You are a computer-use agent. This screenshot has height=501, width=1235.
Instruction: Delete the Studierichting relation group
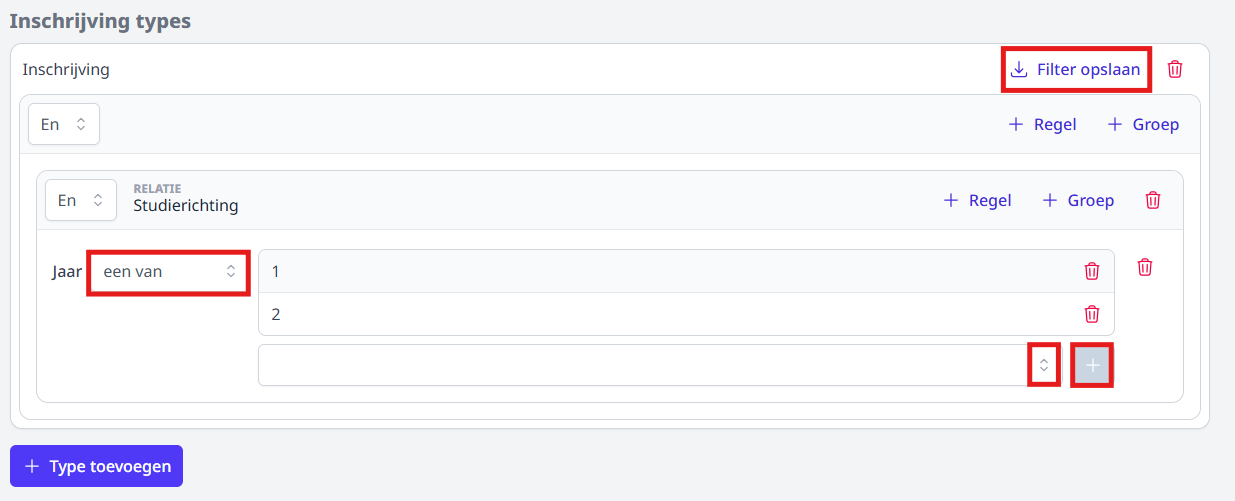click(1153, 200)
